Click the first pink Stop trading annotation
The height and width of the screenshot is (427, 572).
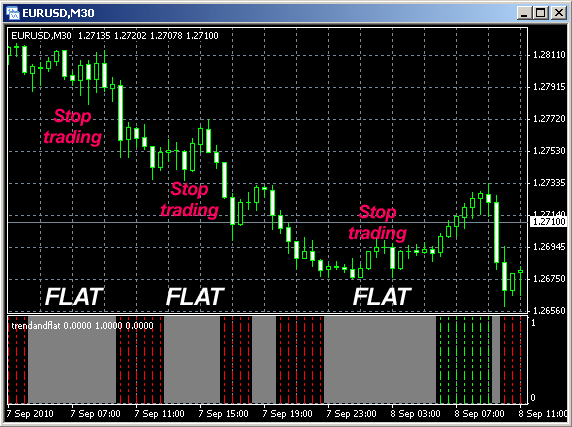pos(73,126)
